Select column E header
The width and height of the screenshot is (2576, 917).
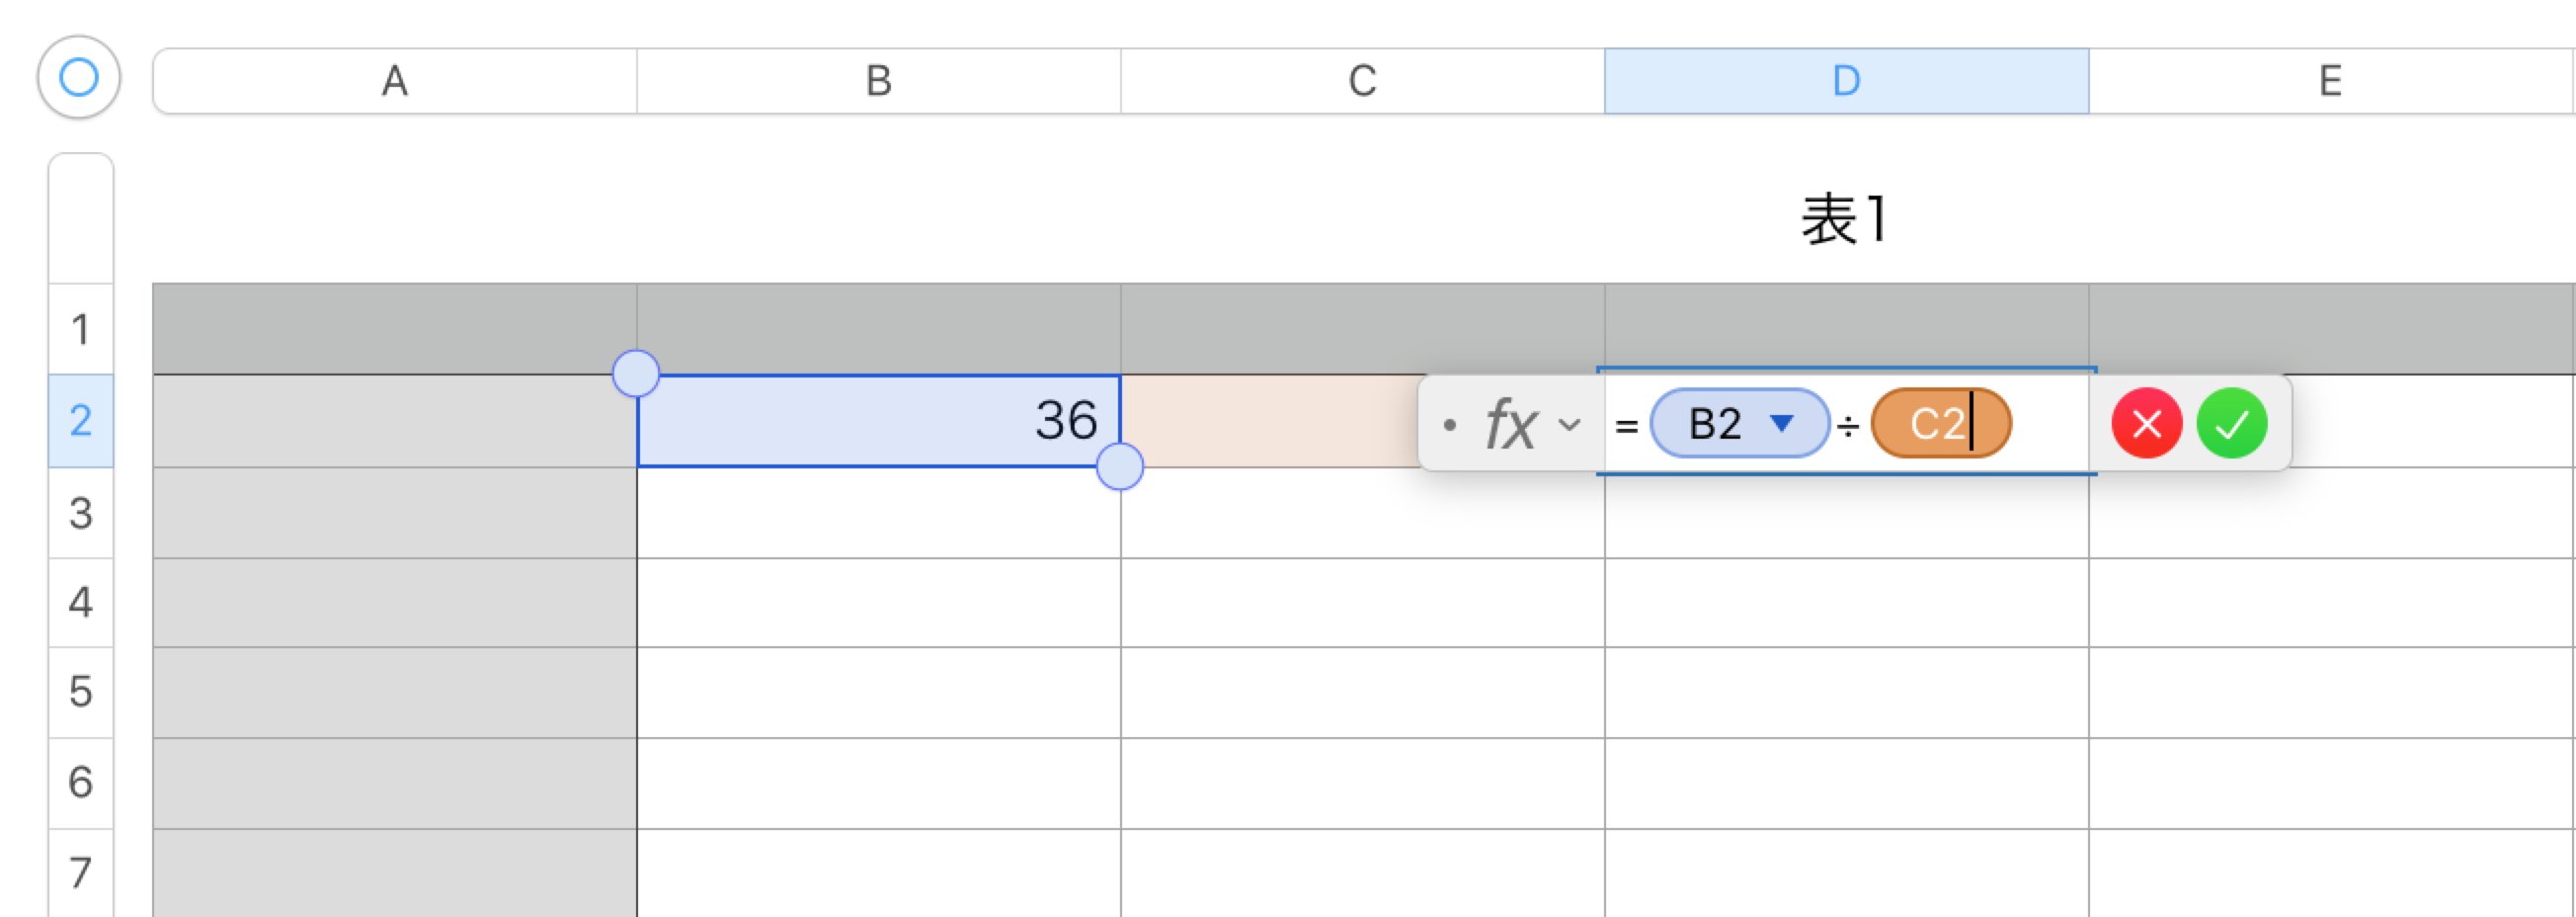pyautogui.click(x=2330, y=81)
